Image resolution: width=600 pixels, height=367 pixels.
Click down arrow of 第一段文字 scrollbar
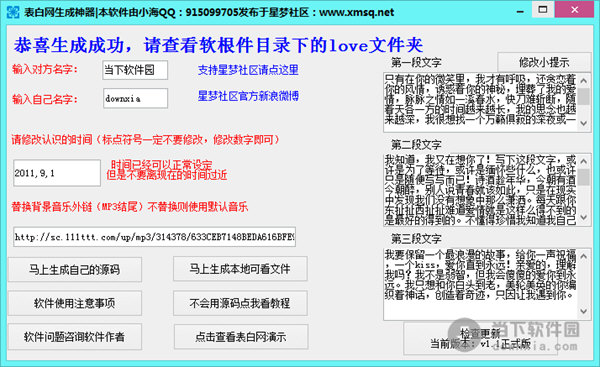[x=584, y=123]
